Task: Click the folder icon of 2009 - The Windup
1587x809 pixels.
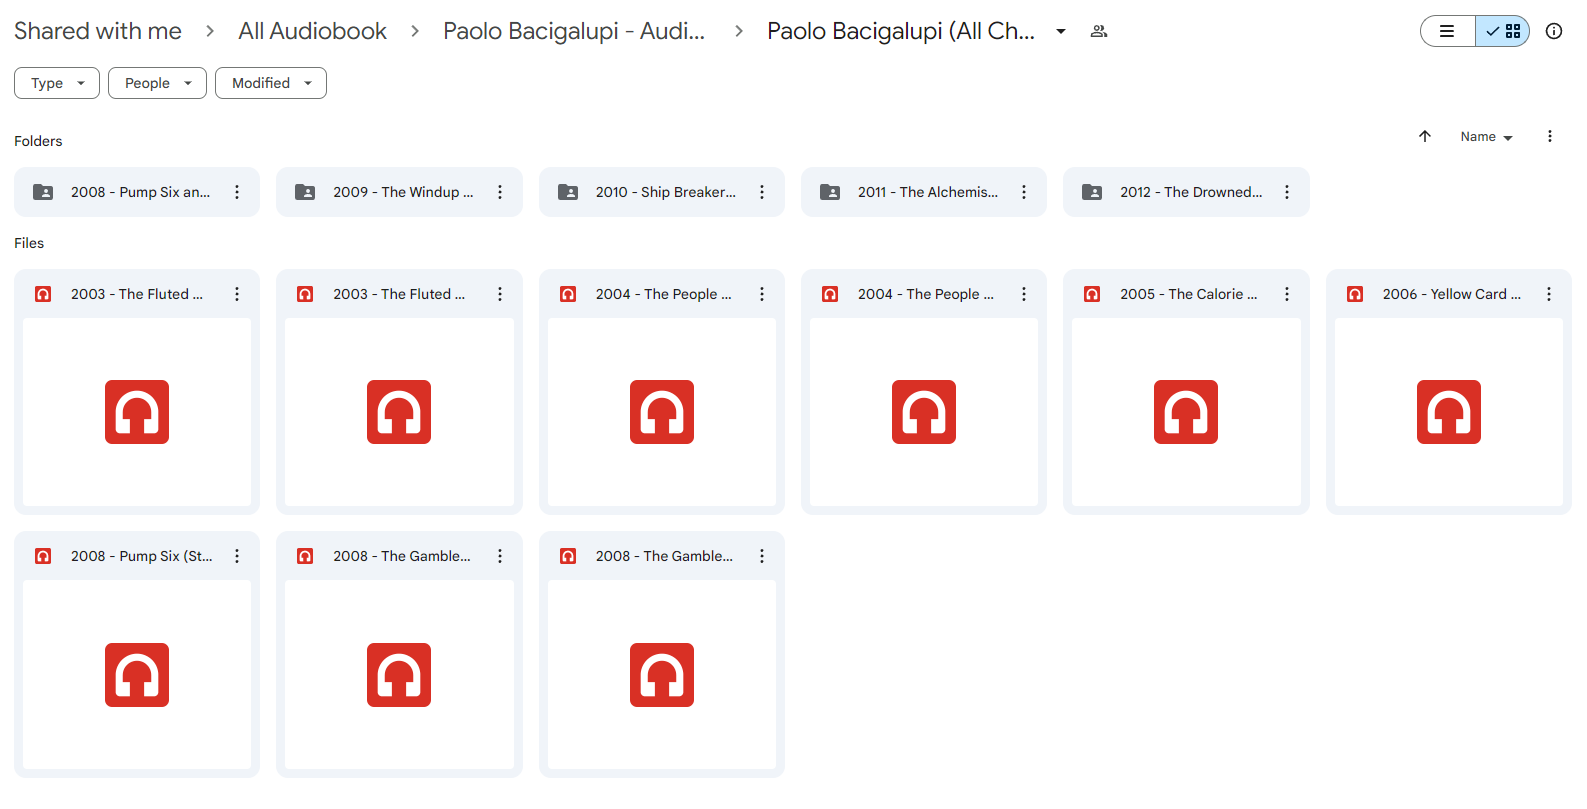Action: tap(305, 192)
